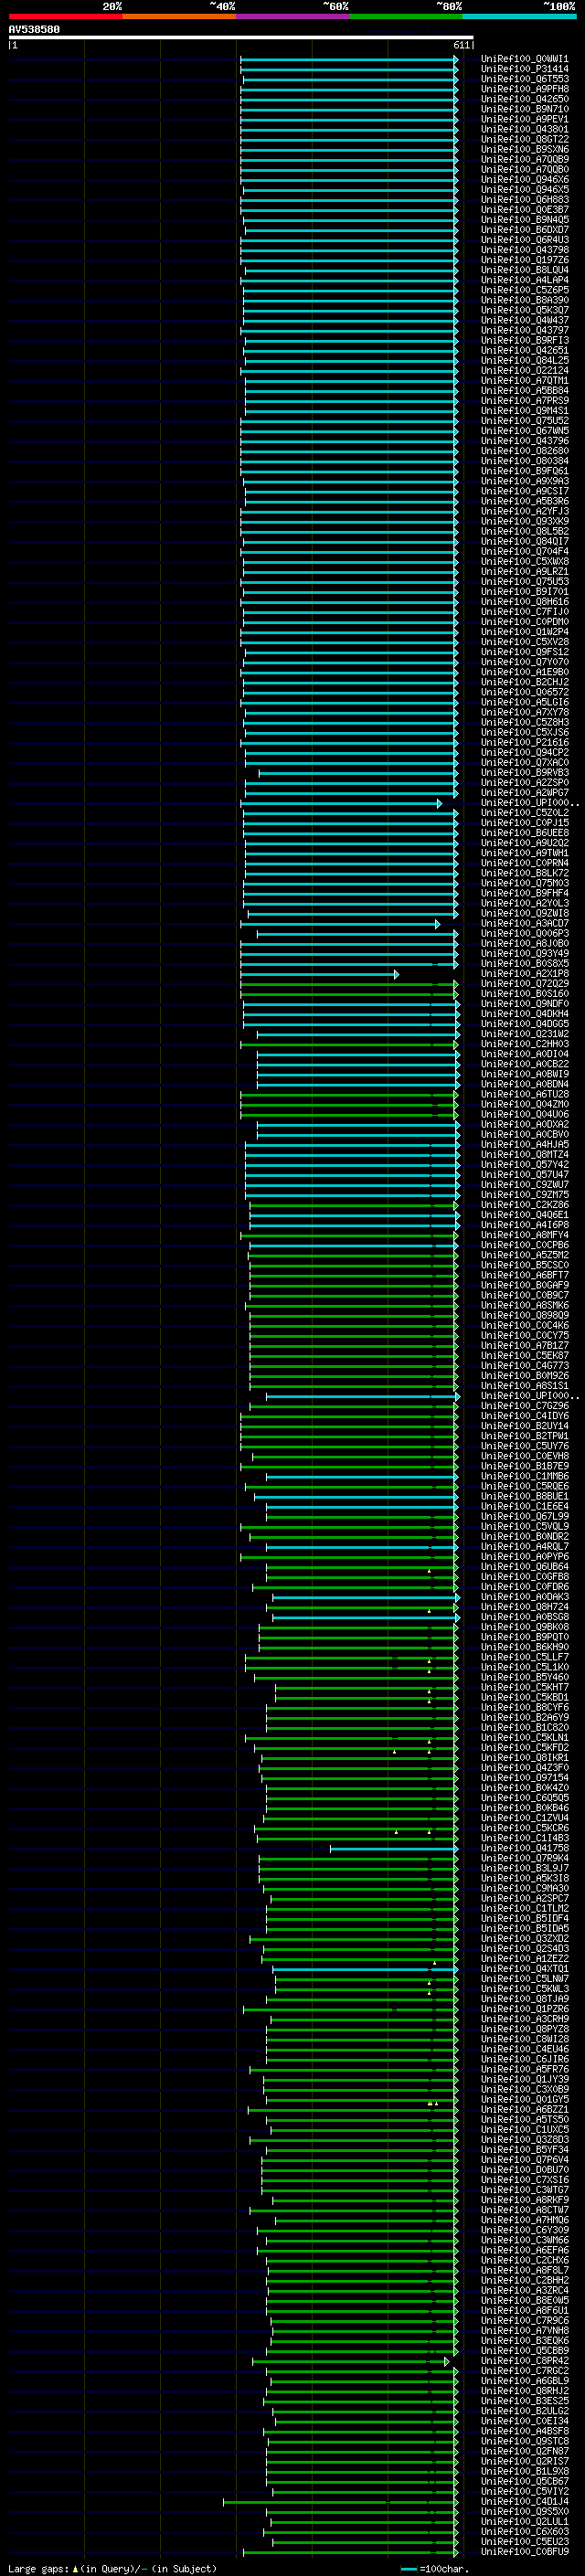
Task: Open hit UniRef100_A8CTW7
Action: click(x=524, y=2210)
